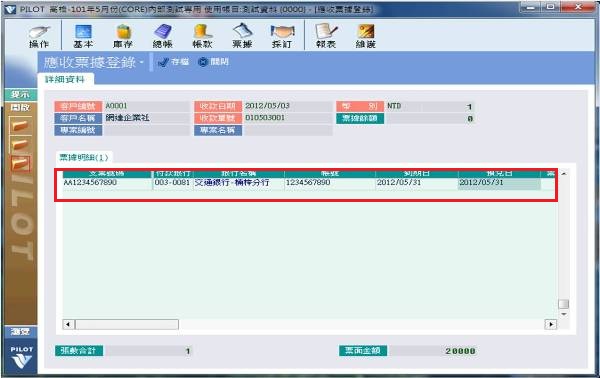Select the 票據明細(1) tab
The width and height of the screenshot is (600, 378).
click(x=84, y=157)
